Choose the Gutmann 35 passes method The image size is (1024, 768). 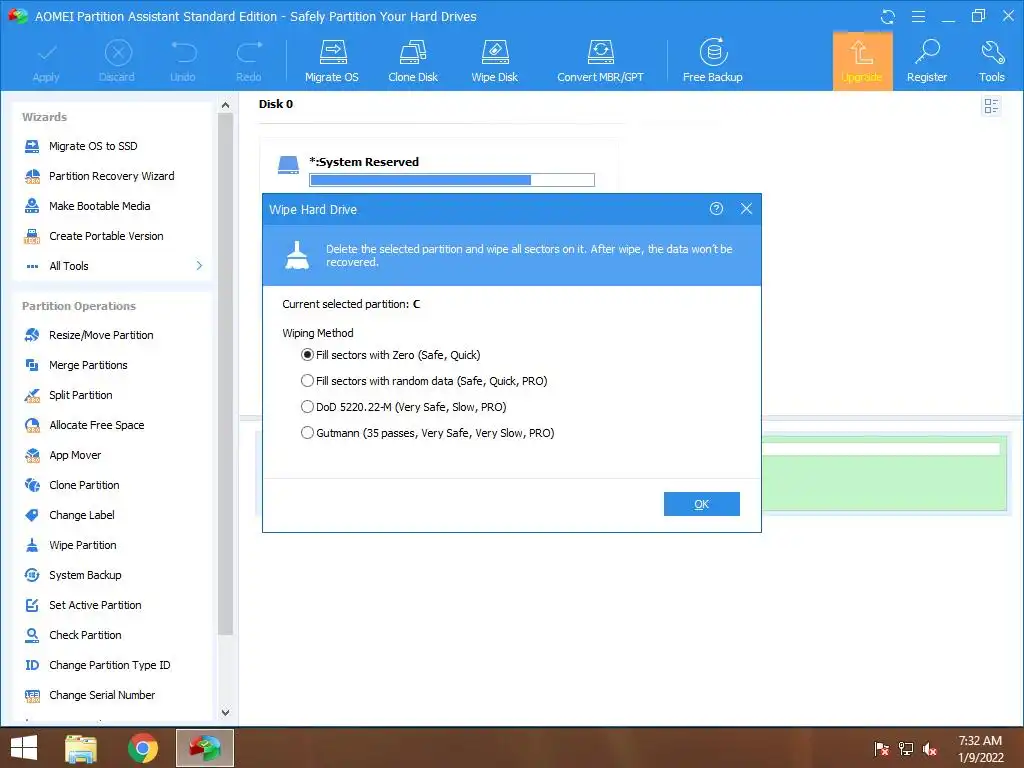pyautogui.click(x=427, y=433)
